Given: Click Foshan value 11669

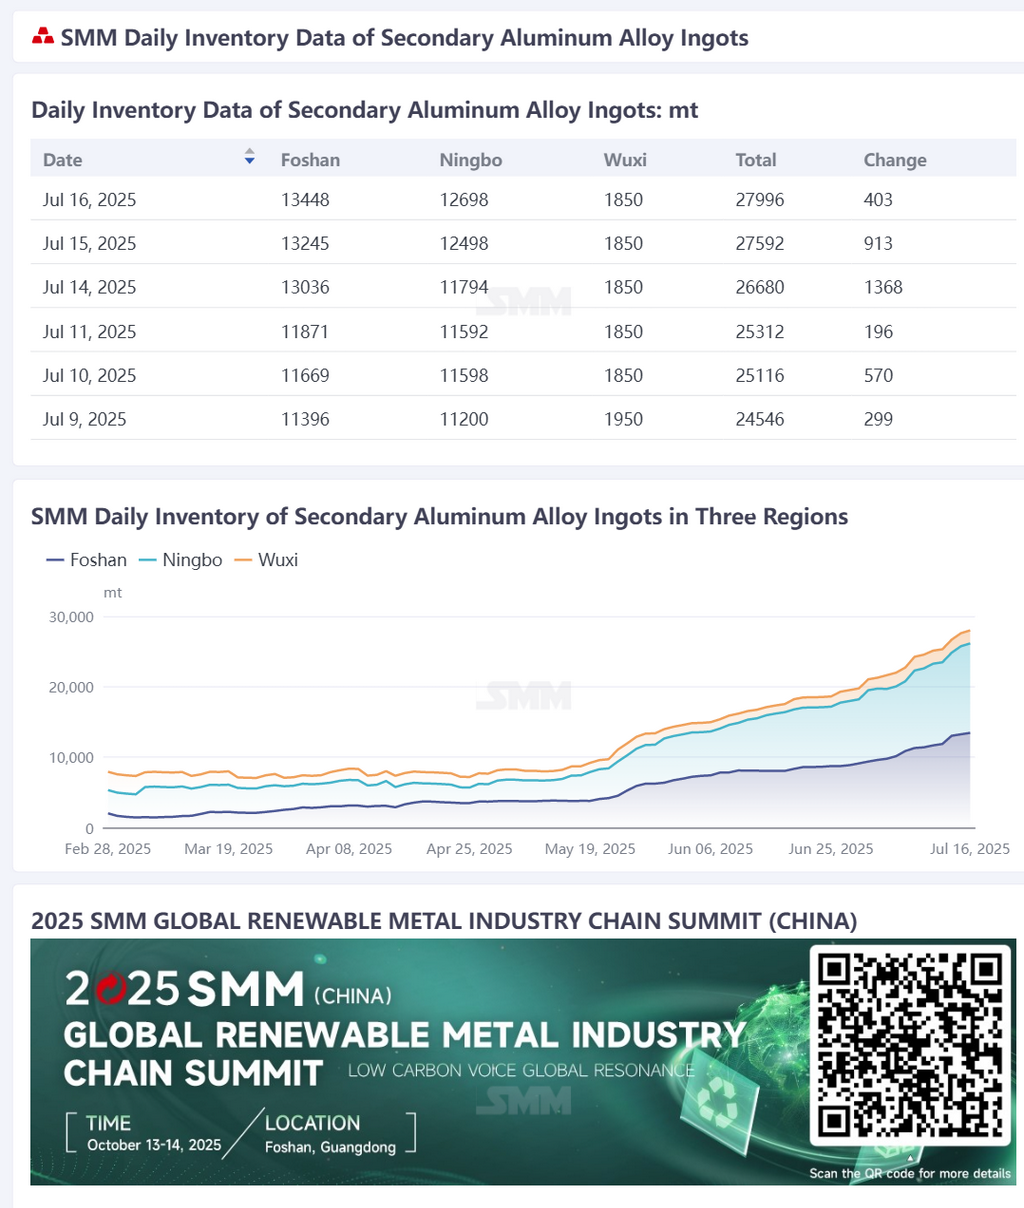Looking at the screenshot, I should click(305, 376).
